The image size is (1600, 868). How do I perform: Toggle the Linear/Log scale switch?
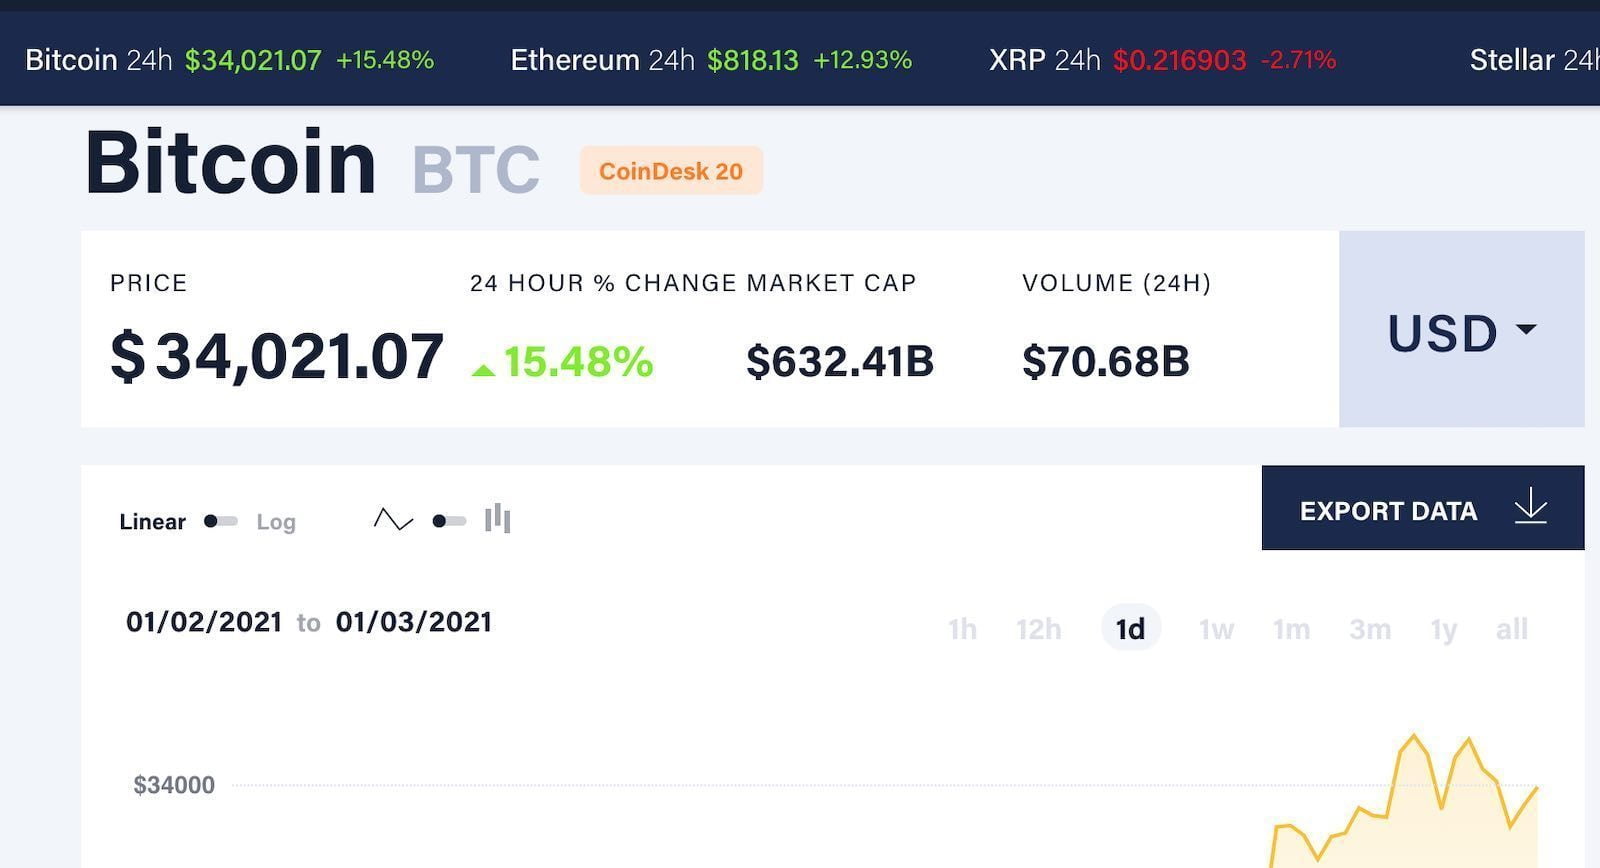[x=220, y=521]
